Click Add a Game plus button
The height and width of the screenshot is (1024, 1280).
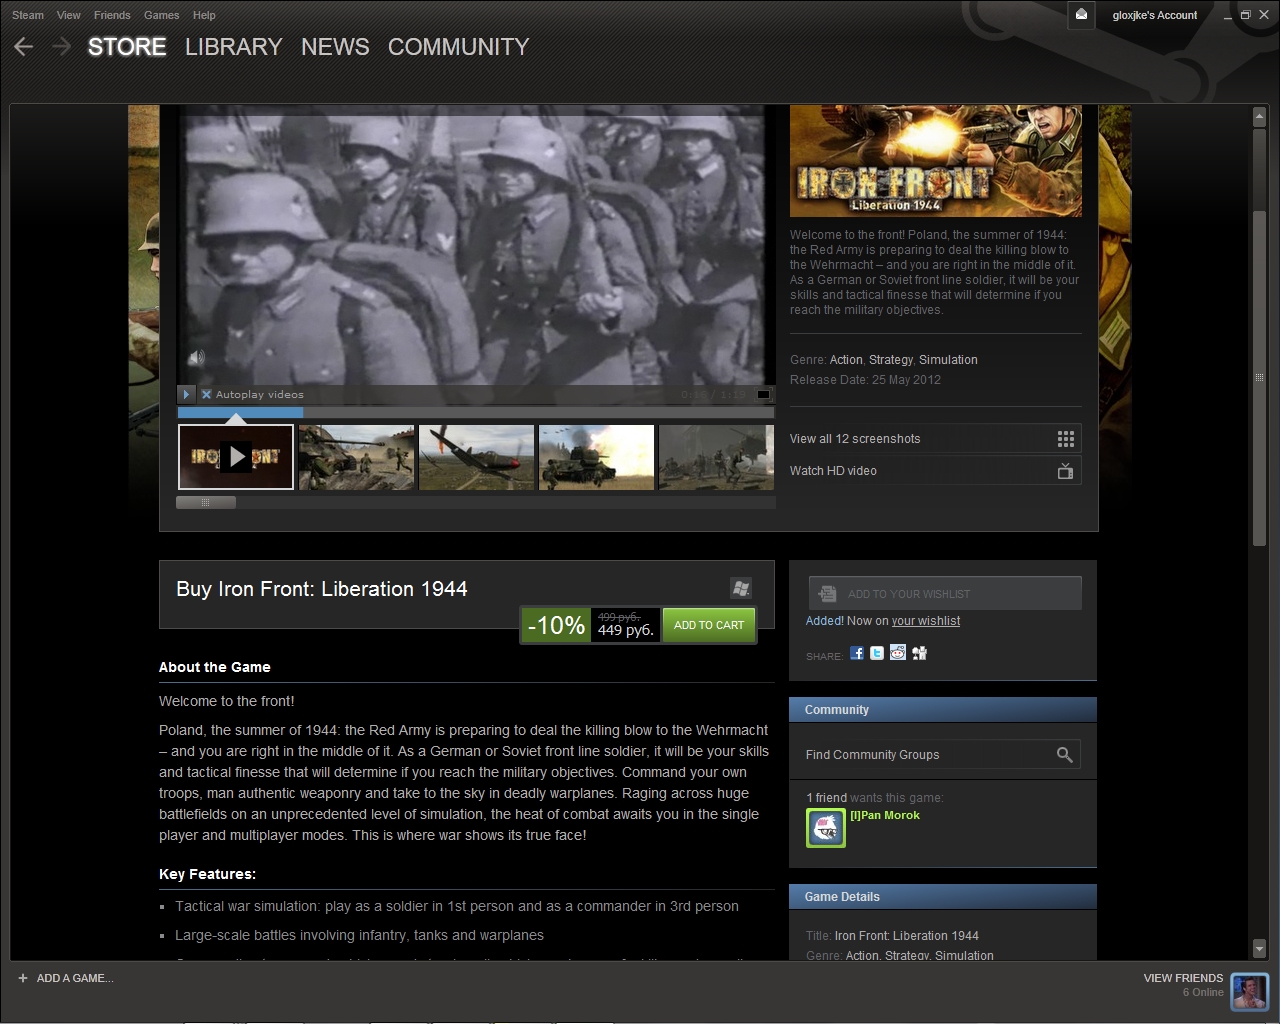coord(23,978)
